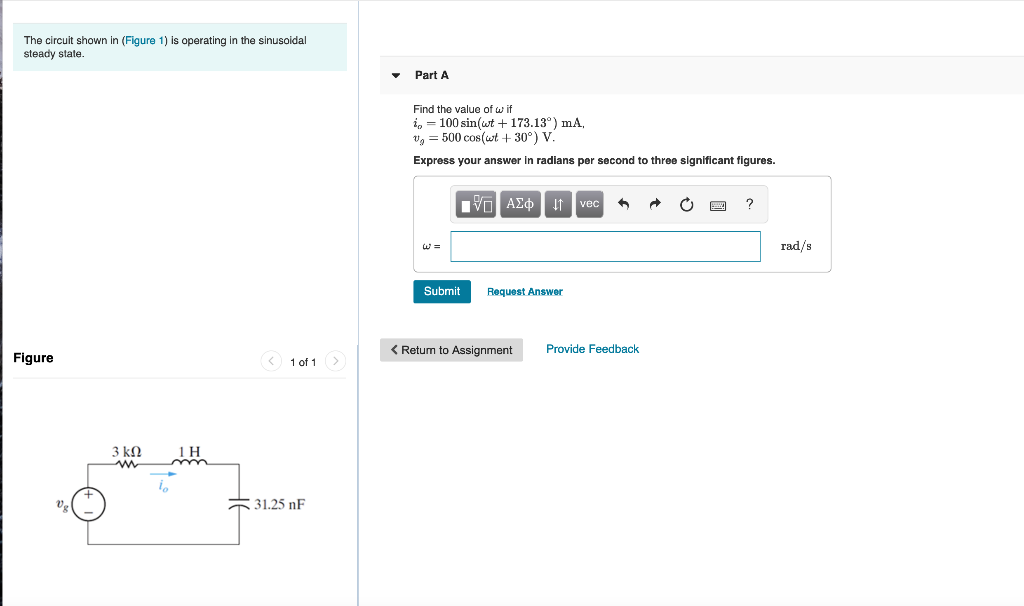
Task: Click the previous figure chevron
Action: pos(270,361)
